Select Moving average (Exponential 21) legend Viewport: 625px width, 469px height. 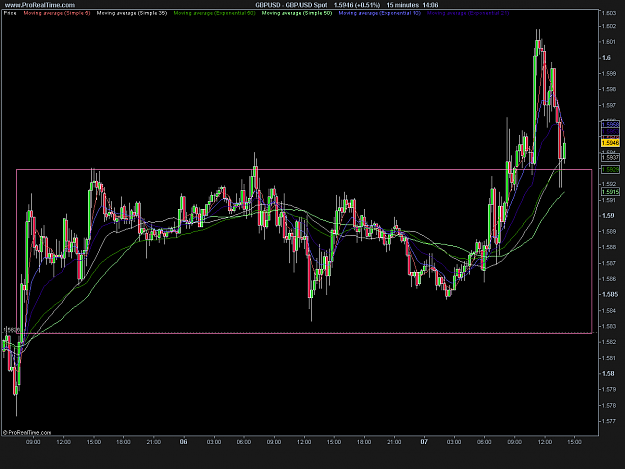click(x=468, y=13)
